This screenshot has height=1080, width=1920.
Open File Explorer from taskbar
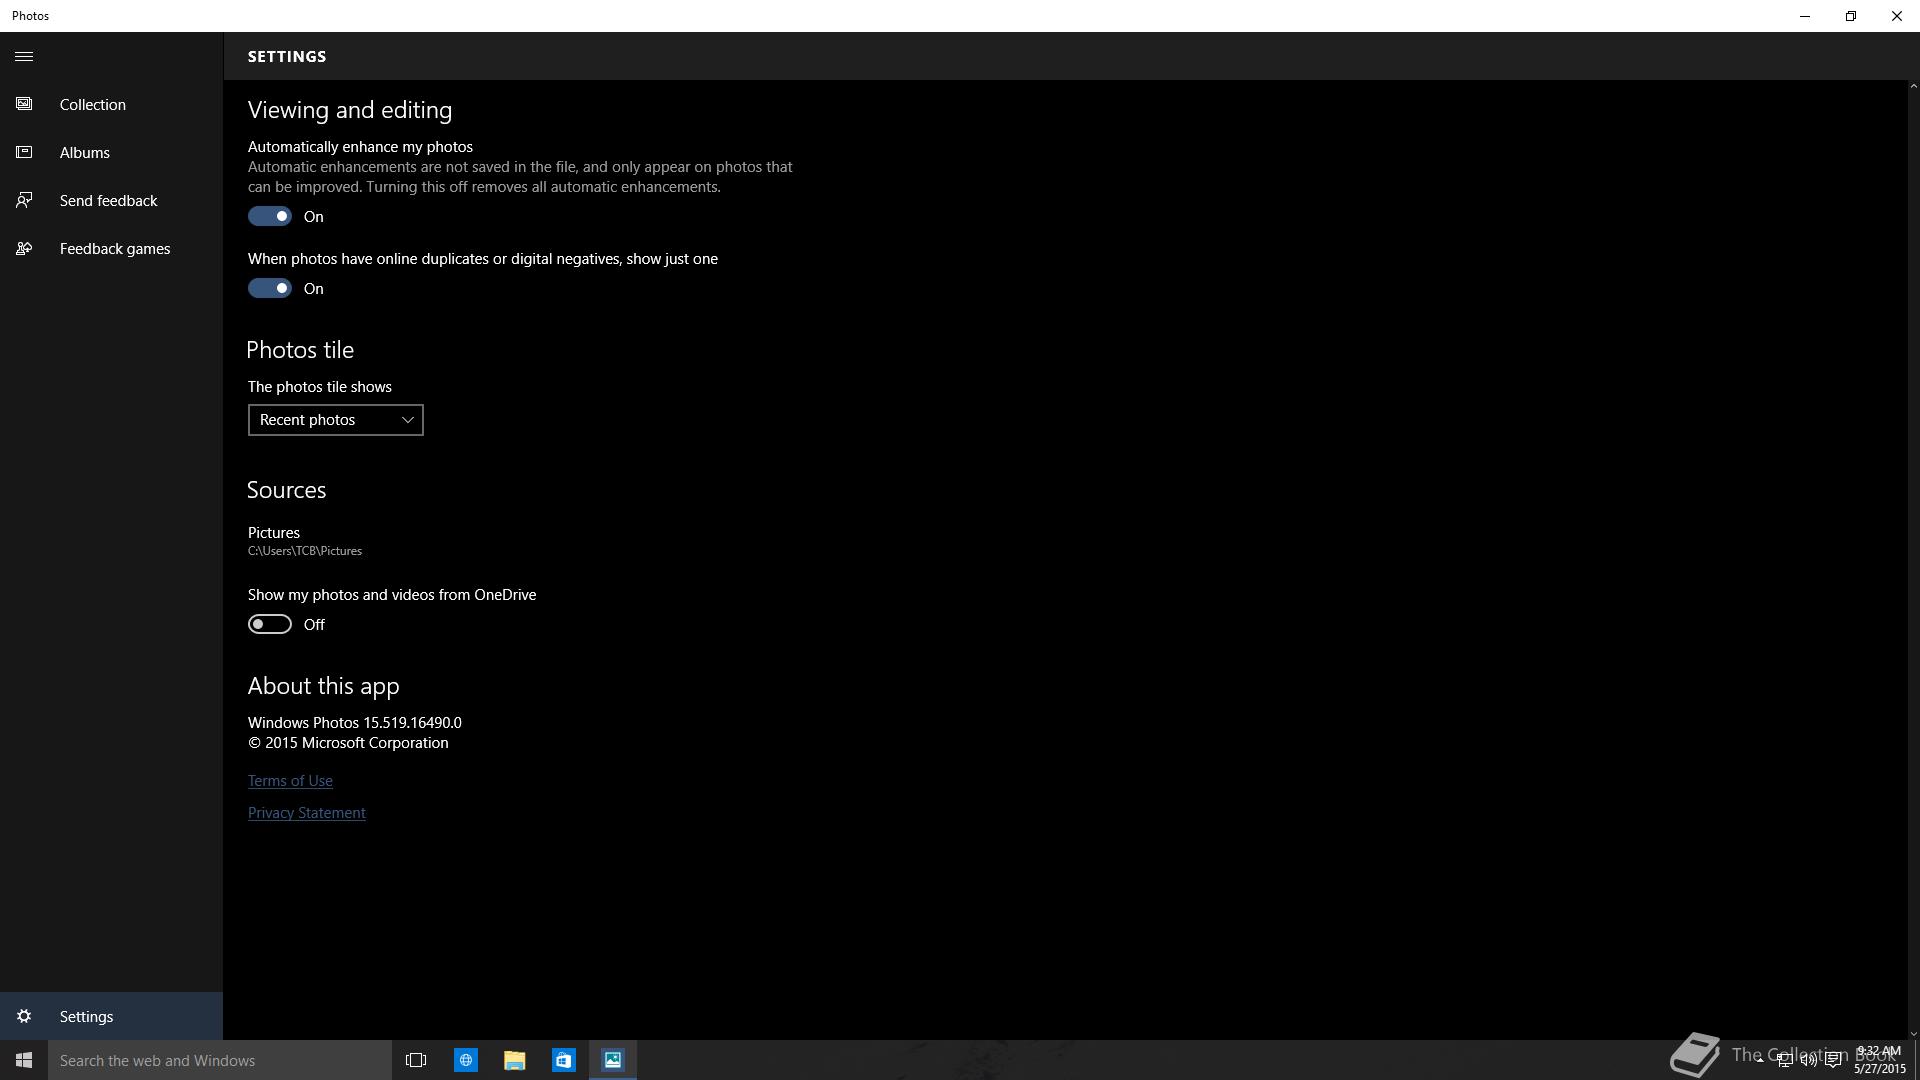515,1060
